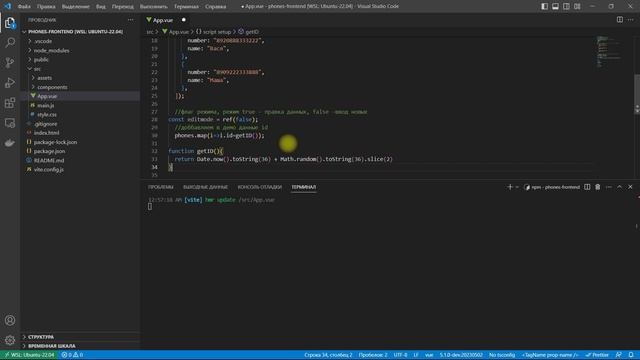Open the Manage gear icon

point(10,340)
